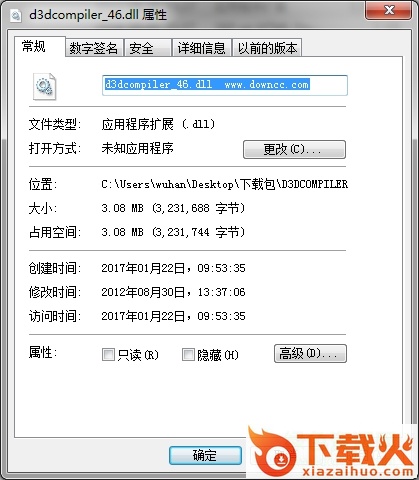Click the size value 3,231,688 字节

point(199,208)
